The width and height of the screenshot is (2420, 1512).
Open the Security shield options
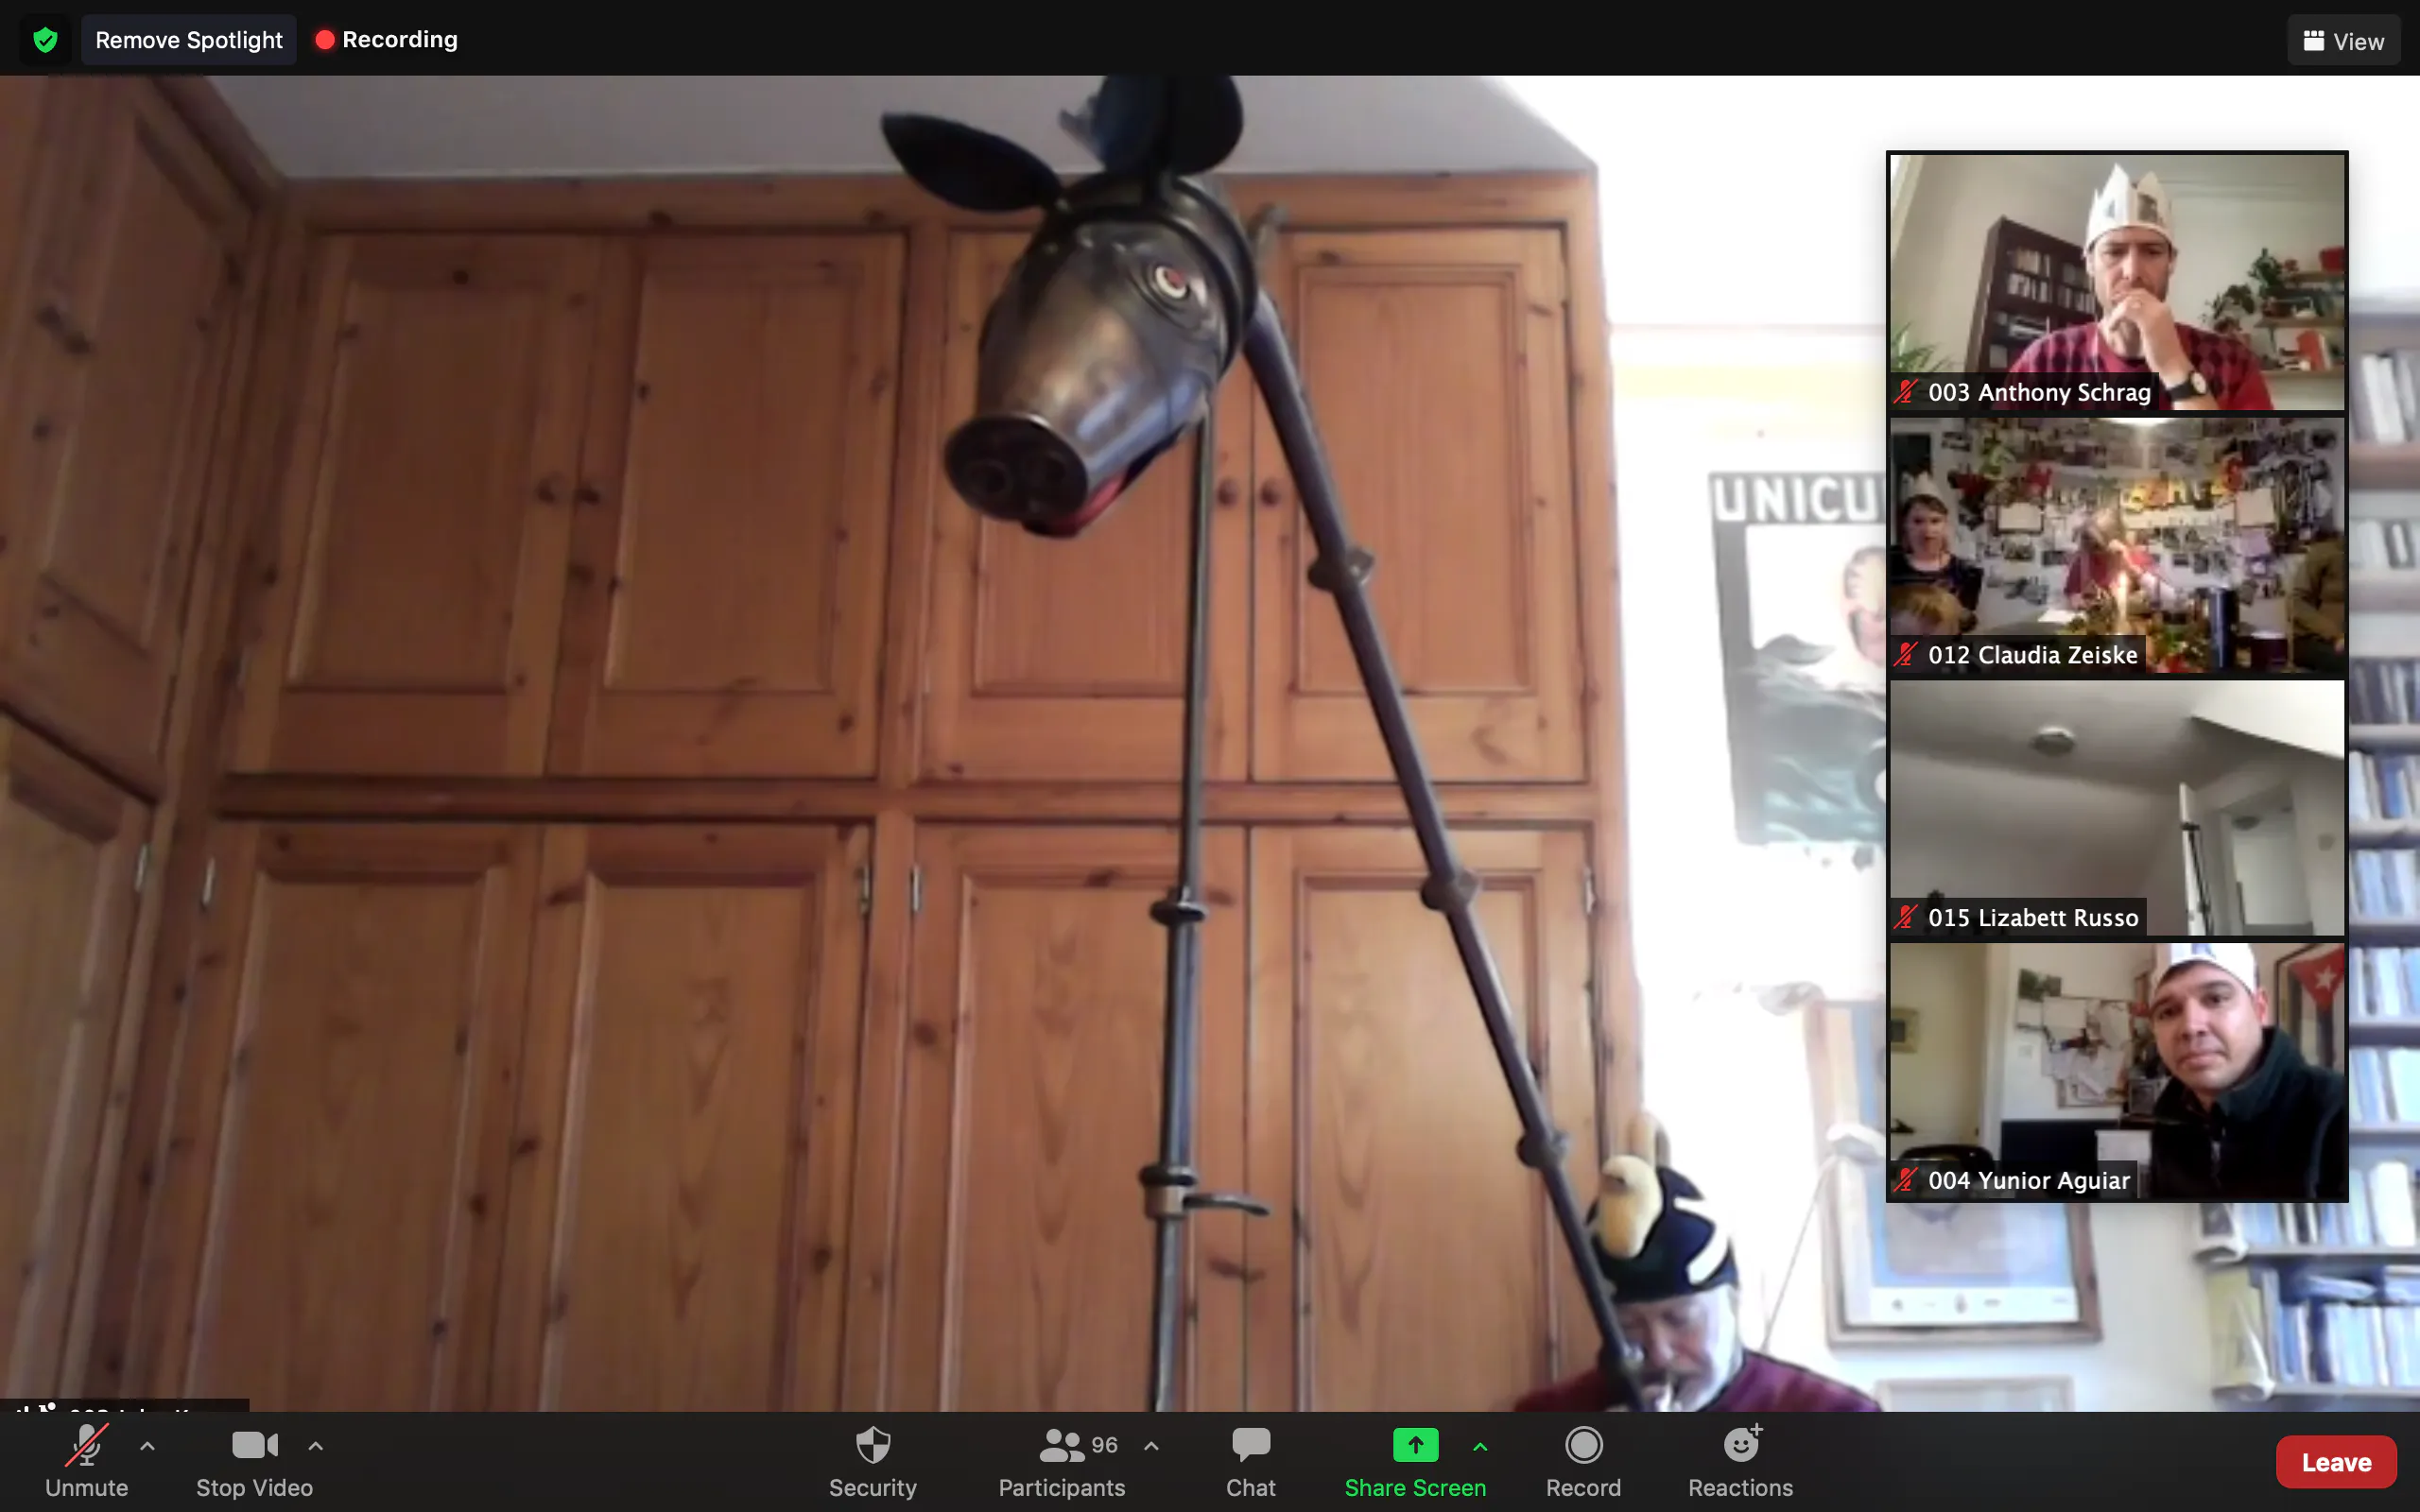(x=872, y=1446)
